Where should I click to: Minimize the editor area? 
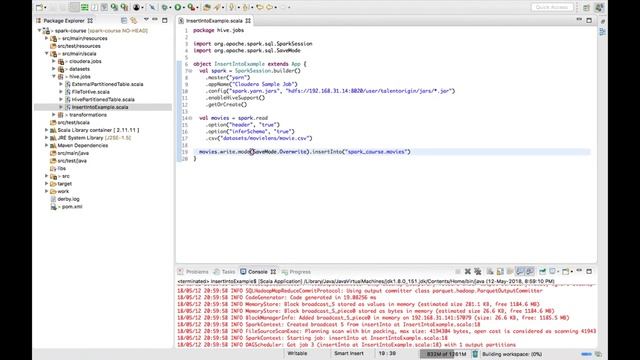[x=579, y=20]
